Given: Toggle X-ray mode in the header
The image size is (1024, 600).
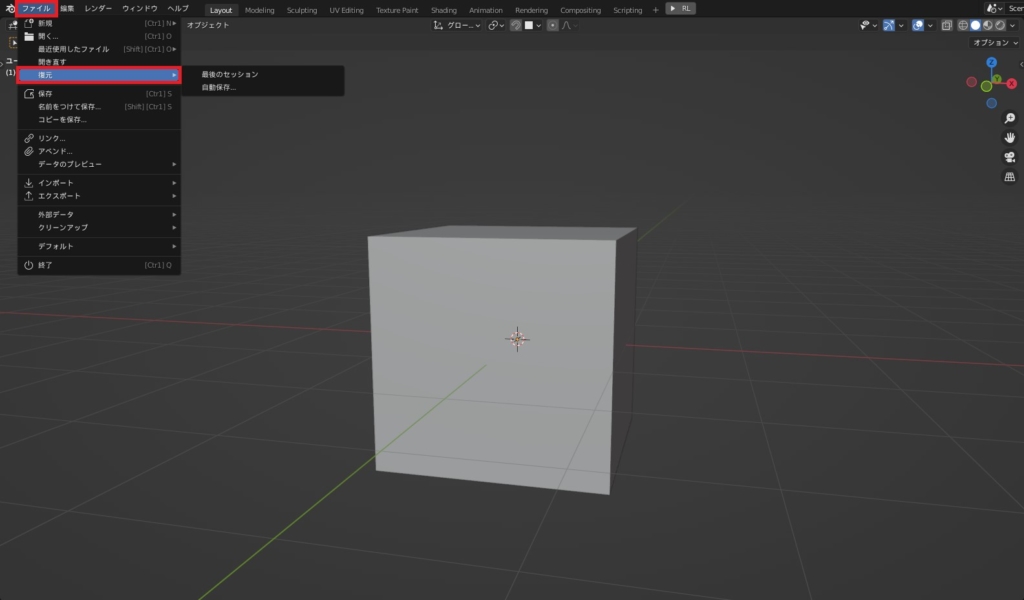Looking at the screenshot, I should (947, 25).
